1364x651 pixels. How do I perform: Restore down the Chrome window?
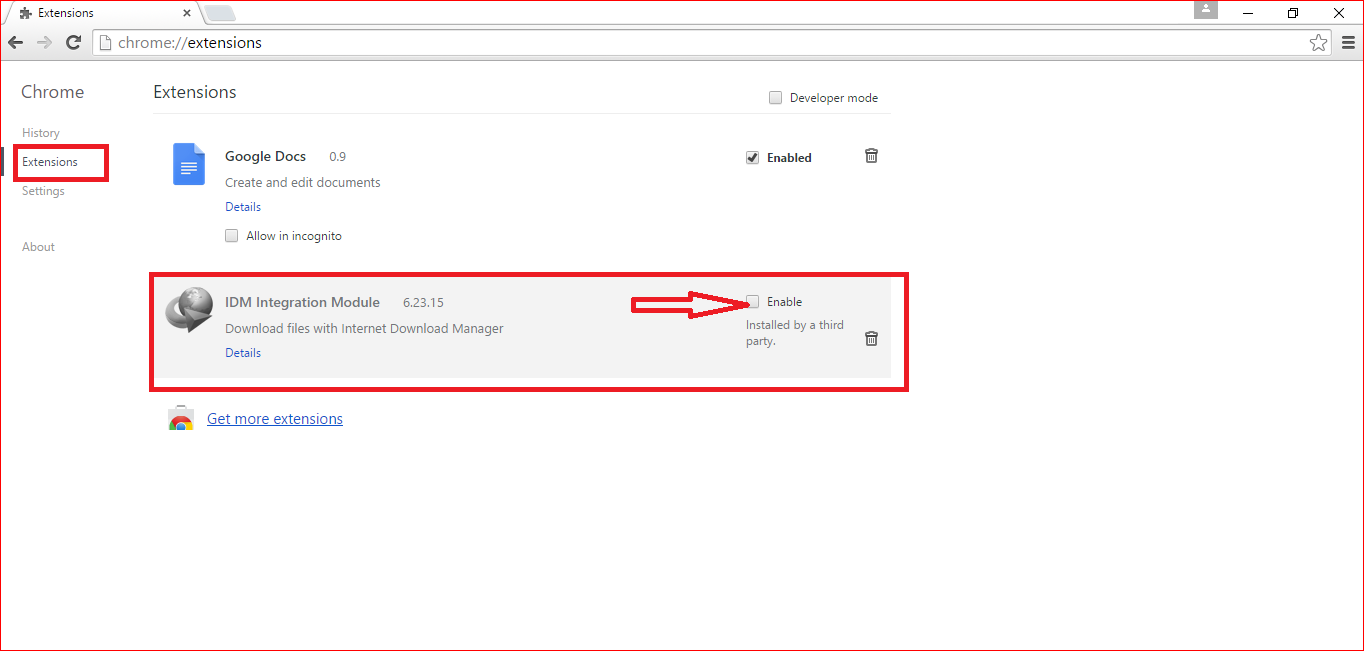(1293, 12)
